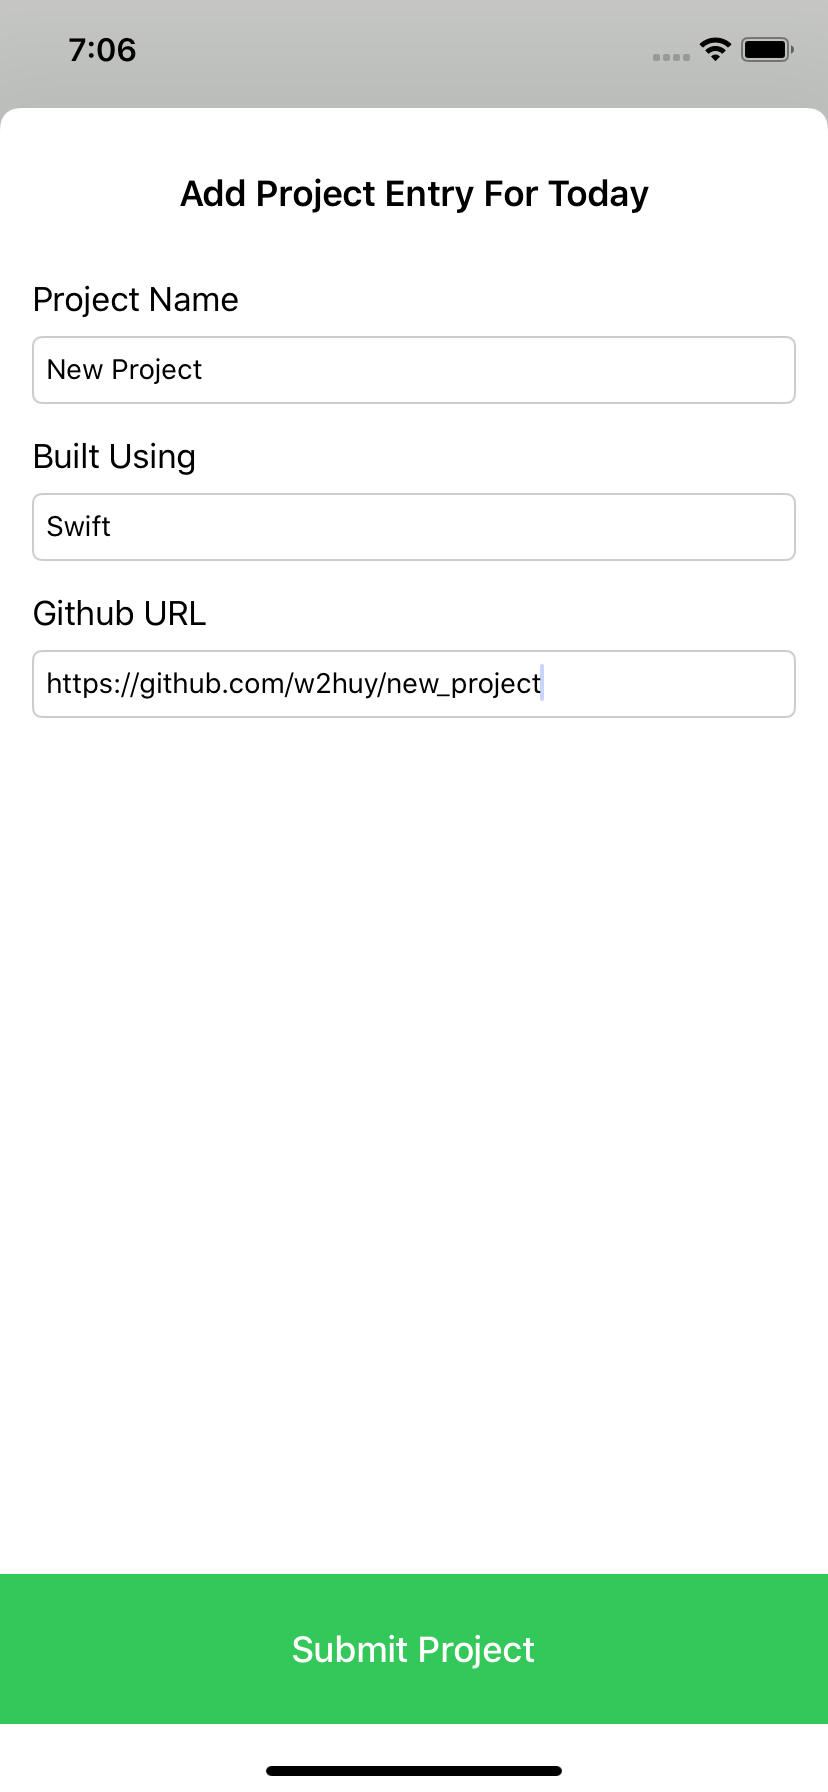Tap the cellular signal dots
The image size is (828, 1792).
[671, 57]
